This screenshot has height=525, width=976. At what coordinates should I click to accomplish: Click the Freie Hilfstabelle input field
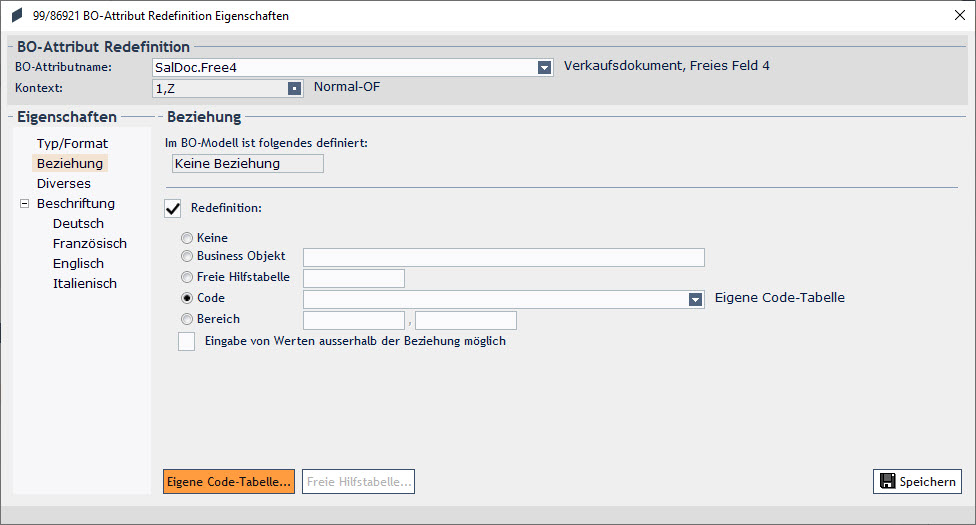354,278
